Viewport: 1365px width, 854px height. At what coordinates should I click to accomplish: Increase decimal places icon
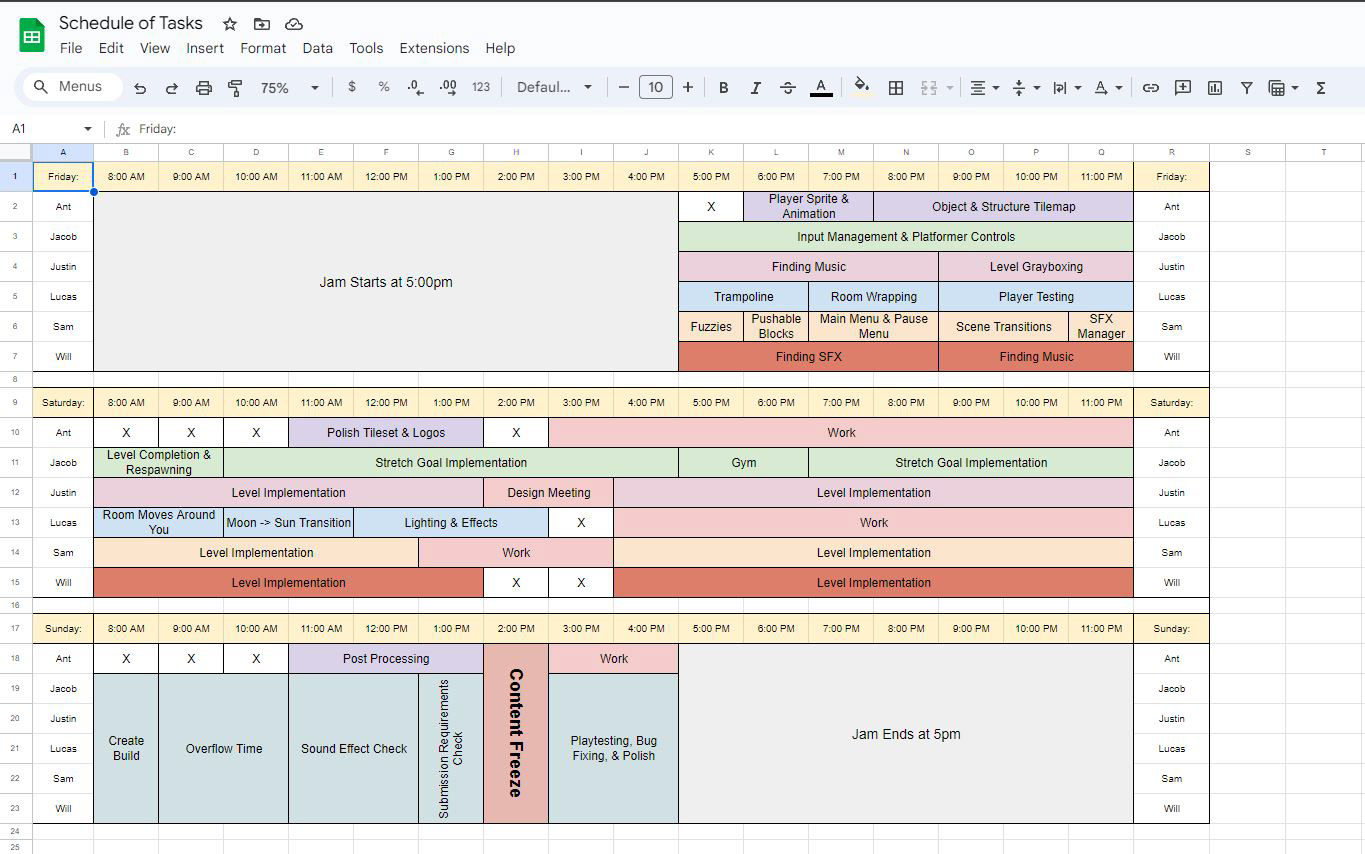(x=448, y=87)
